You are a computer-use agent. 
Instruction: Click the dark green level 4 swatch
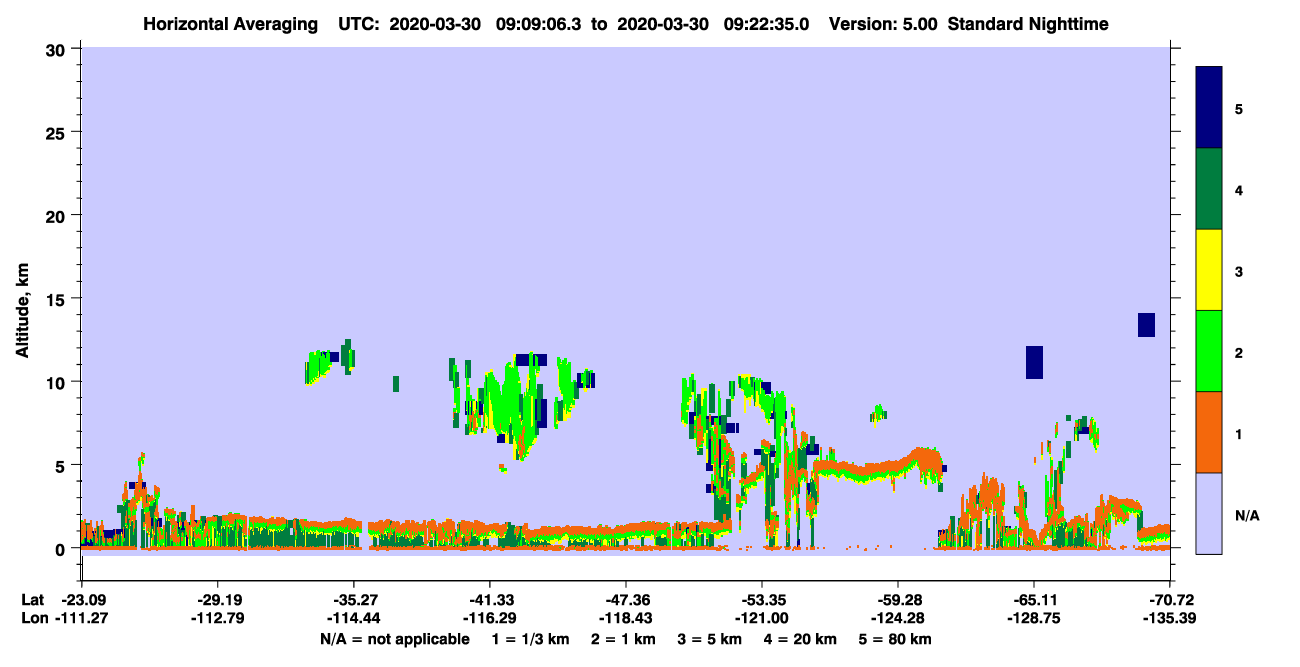[x=1209, y=189]
